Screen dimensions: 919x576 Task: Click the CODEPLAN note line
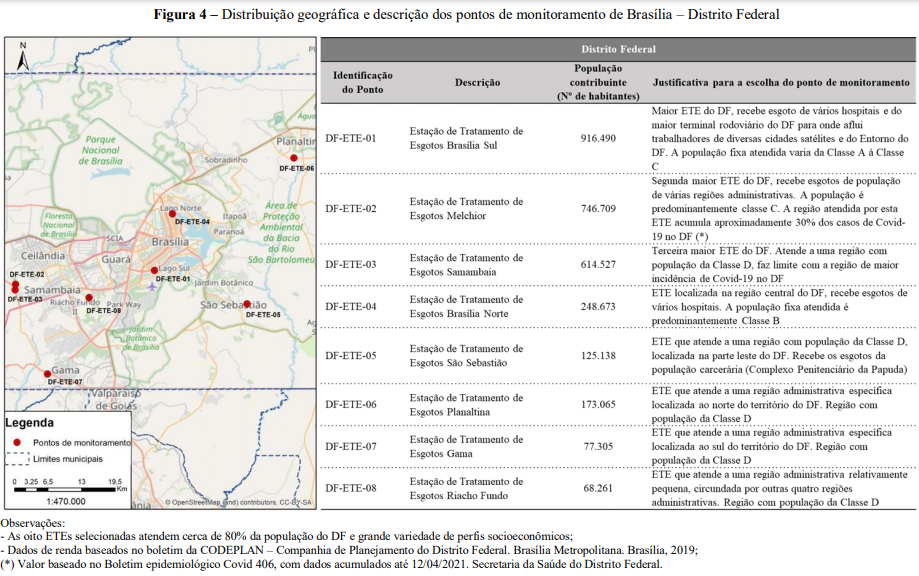point(349,550)
